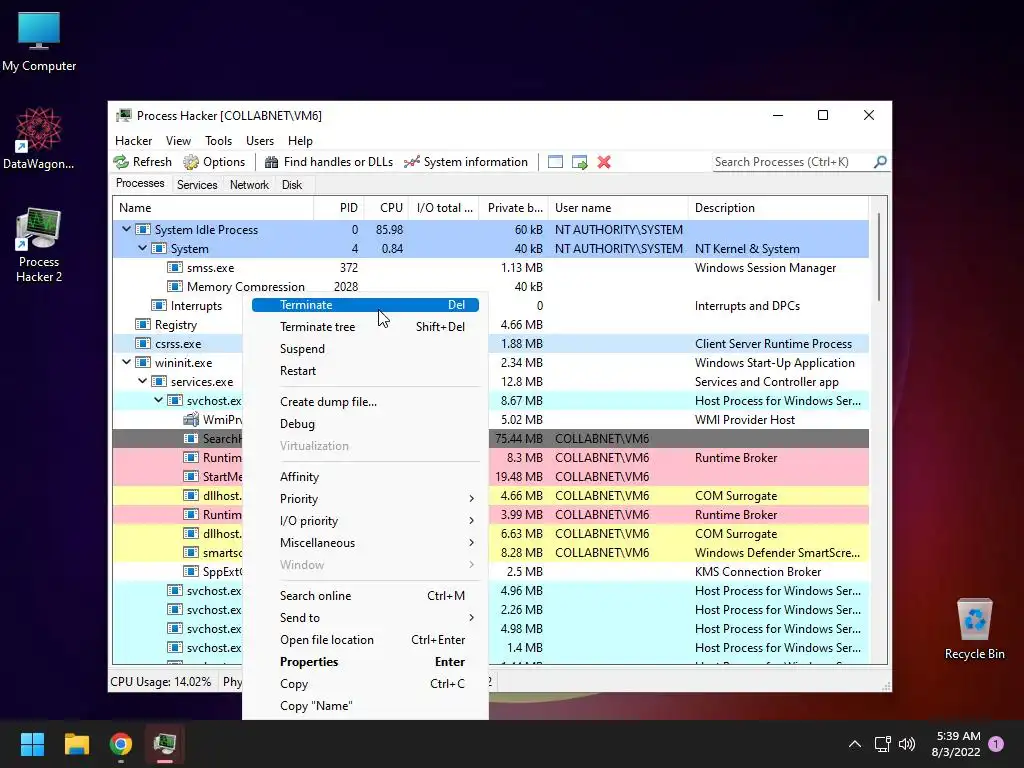Collapse the wininit.exe tree node

tap(126, 362)
